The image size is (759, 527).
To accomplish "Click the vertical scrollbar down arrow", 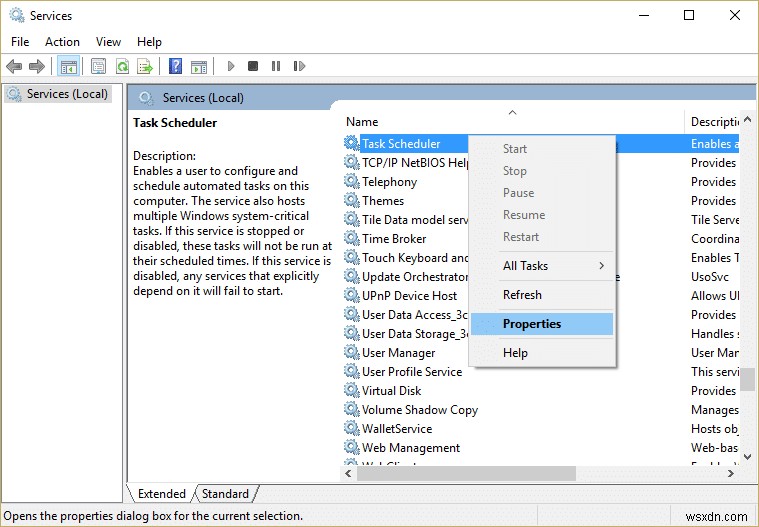I will click(x=747, y=456).
